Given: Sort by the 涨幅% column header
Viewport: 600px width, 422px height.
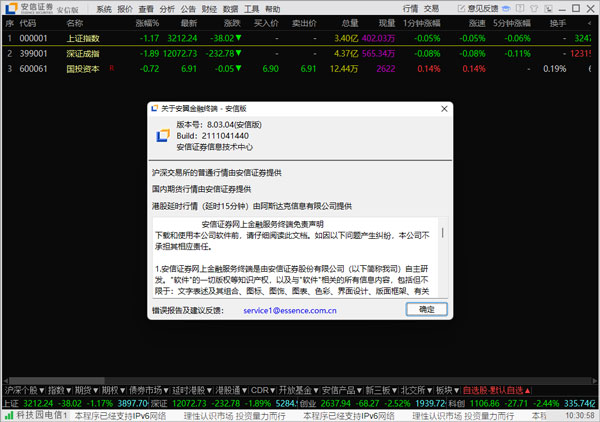Looking at the screenshot, I should (x=147, y=23).
